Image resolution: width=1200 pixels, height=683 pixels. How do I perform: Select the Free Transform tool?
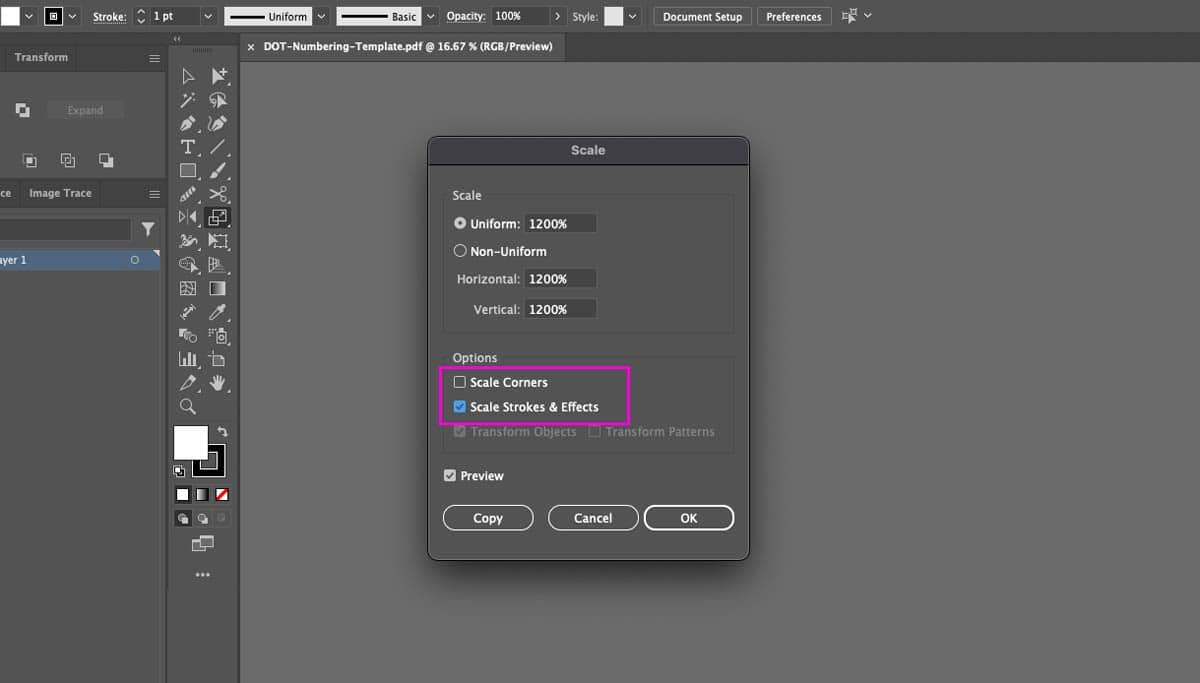tap(218, 241)
